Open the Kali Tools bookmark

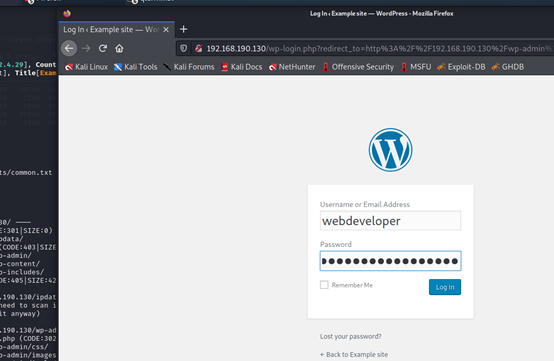tap(136, 67)
